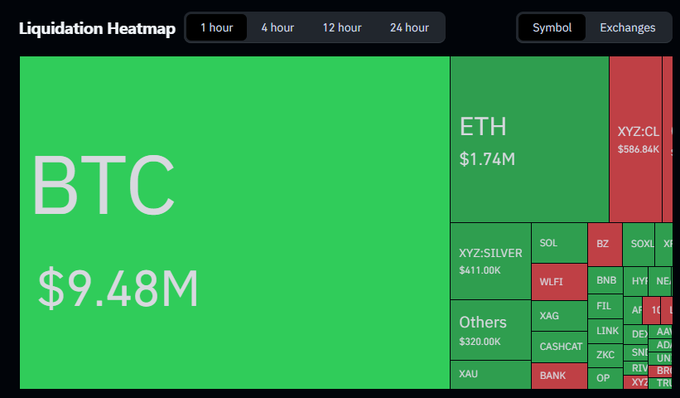The height and width of the screenshot is (398, 680).
Task: Select the XYZ:SILVER tile
Action: coord(491,261)
